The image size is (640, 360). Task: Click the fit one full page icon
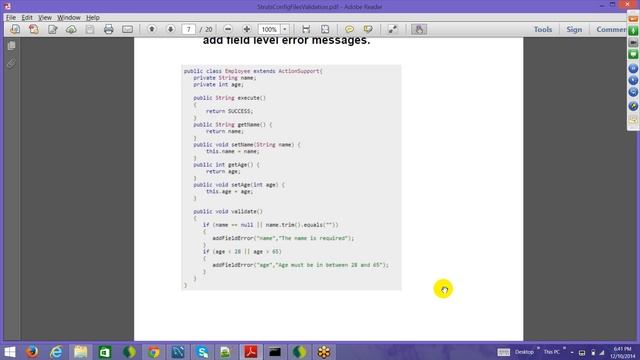coord(325,29)
